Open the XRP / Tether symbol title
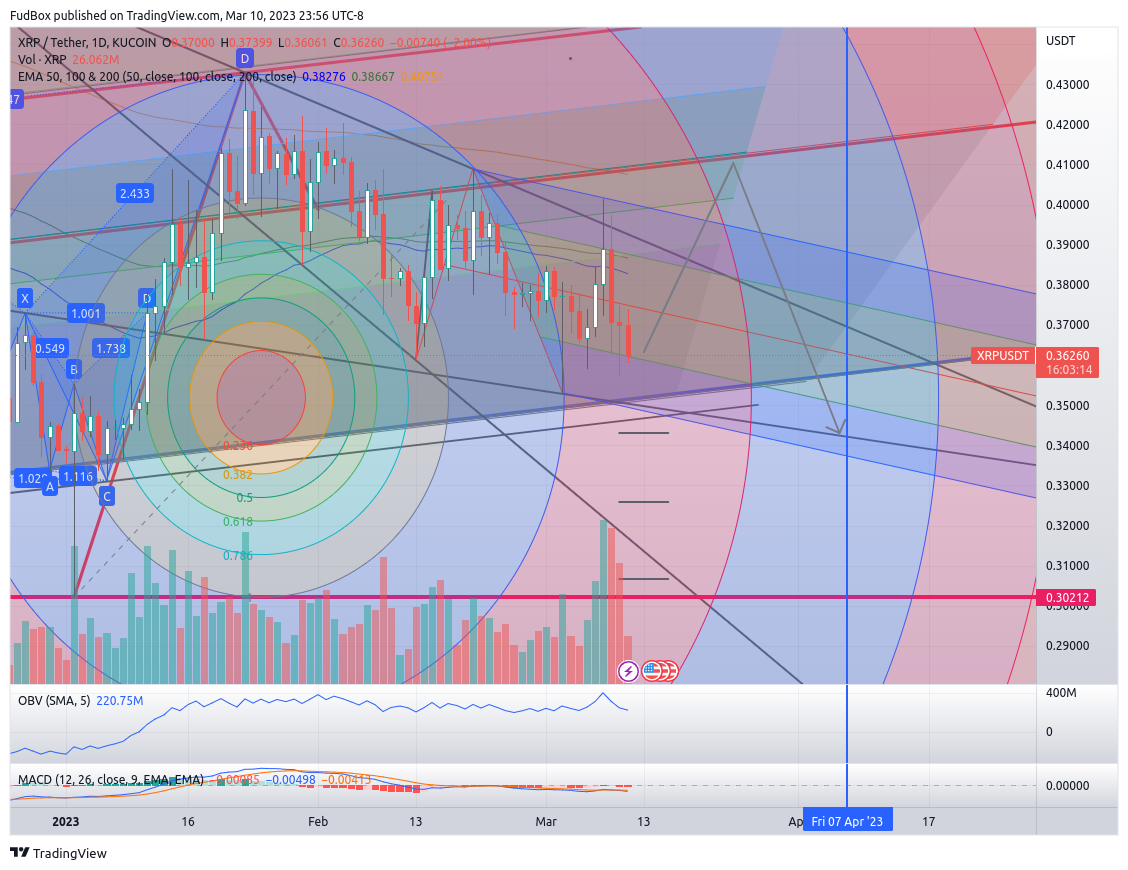The image size is (1128, 870). (x=87, y=42)
